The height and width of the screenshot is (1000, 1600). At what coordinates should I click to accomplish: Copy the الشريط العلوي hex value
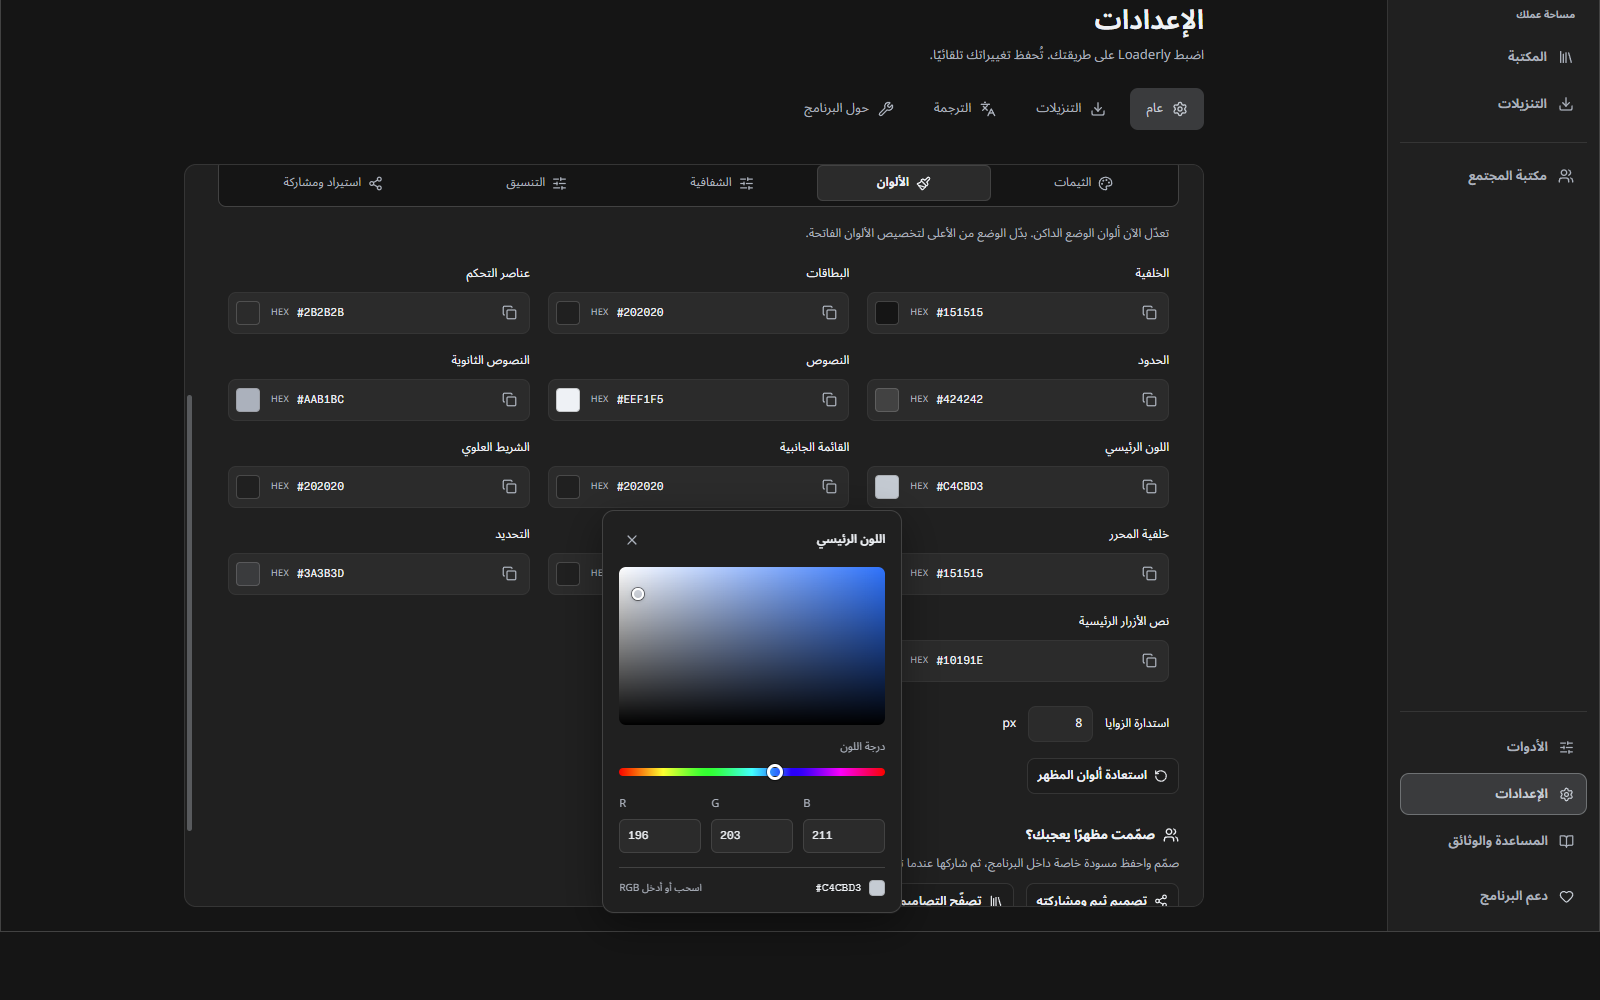point(509,487)
